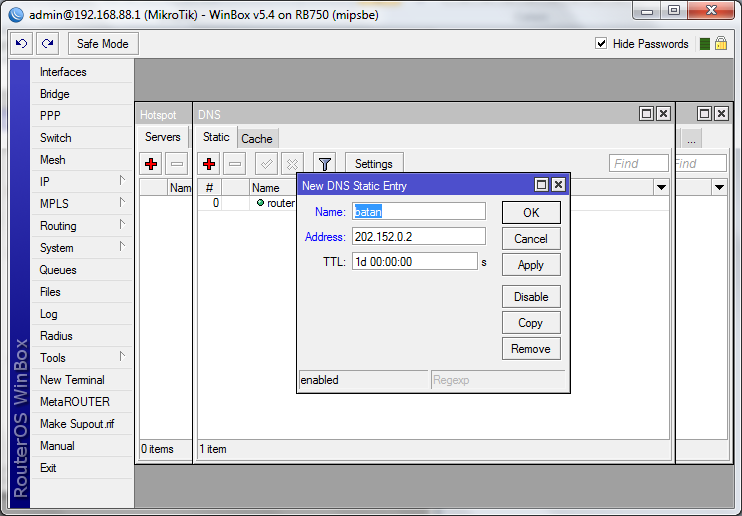Click the Address field 202.152.0.2
The width and height of the screenshot is (742, 516).
tap(419, 237)
